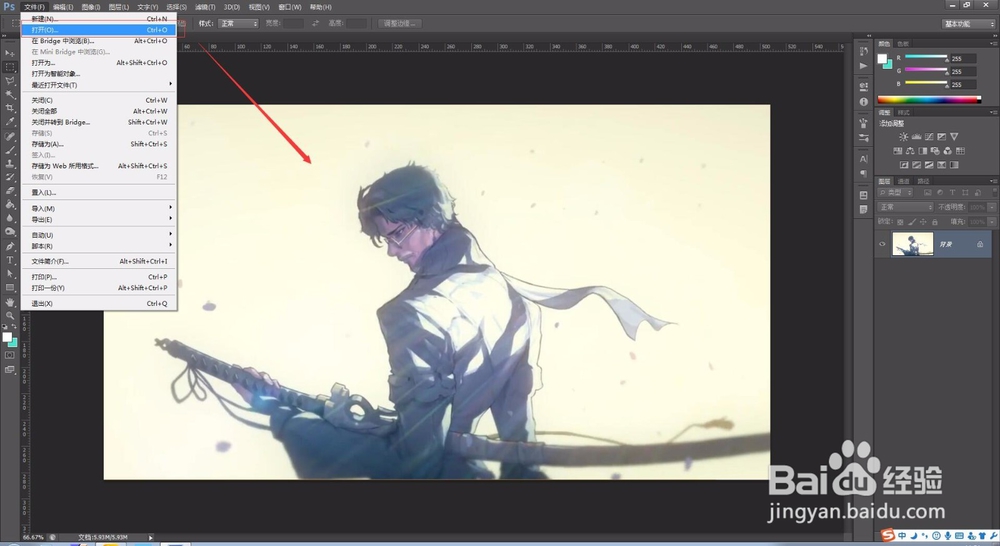
Task: Toggle lock transparent pixels
Action: tap(900, 222)
